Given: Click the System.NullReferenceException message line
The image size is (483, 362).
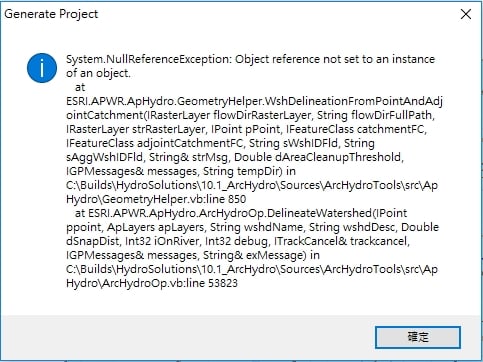Looking at the screenshot, I should coord(250,59).
